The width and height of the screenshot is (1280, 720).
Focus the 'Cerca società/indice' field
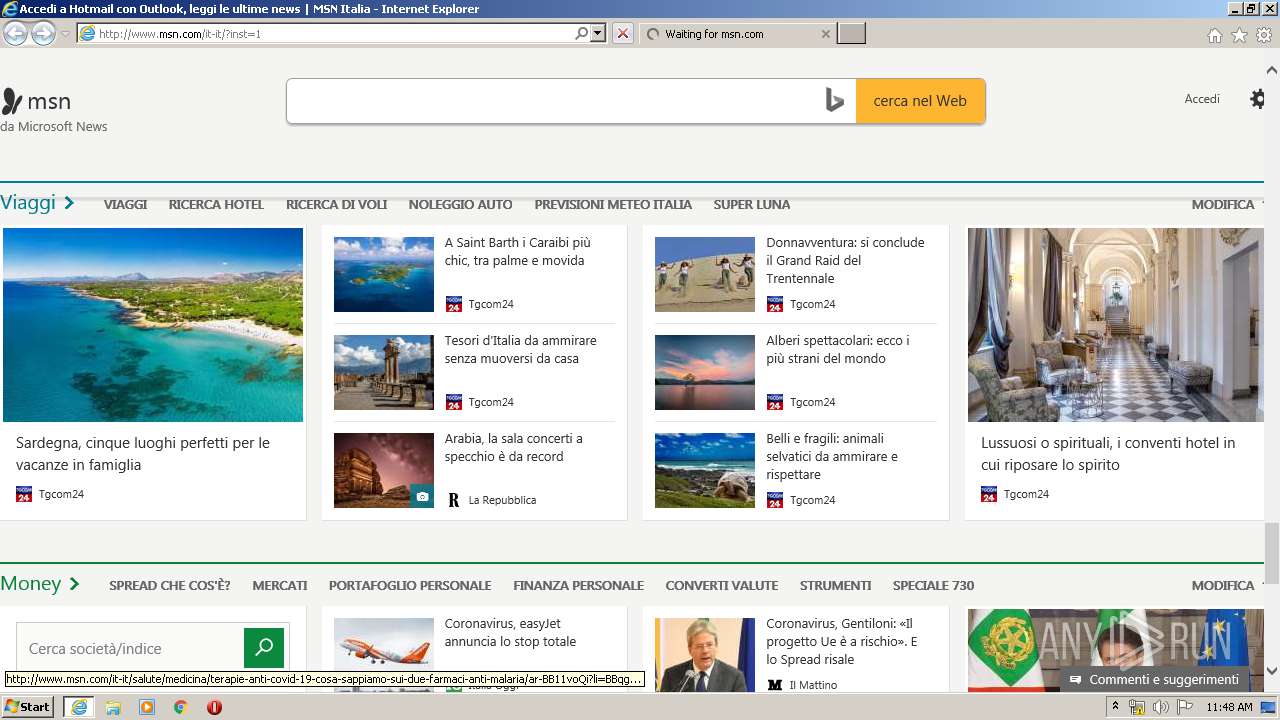click(x=130, y=648)
